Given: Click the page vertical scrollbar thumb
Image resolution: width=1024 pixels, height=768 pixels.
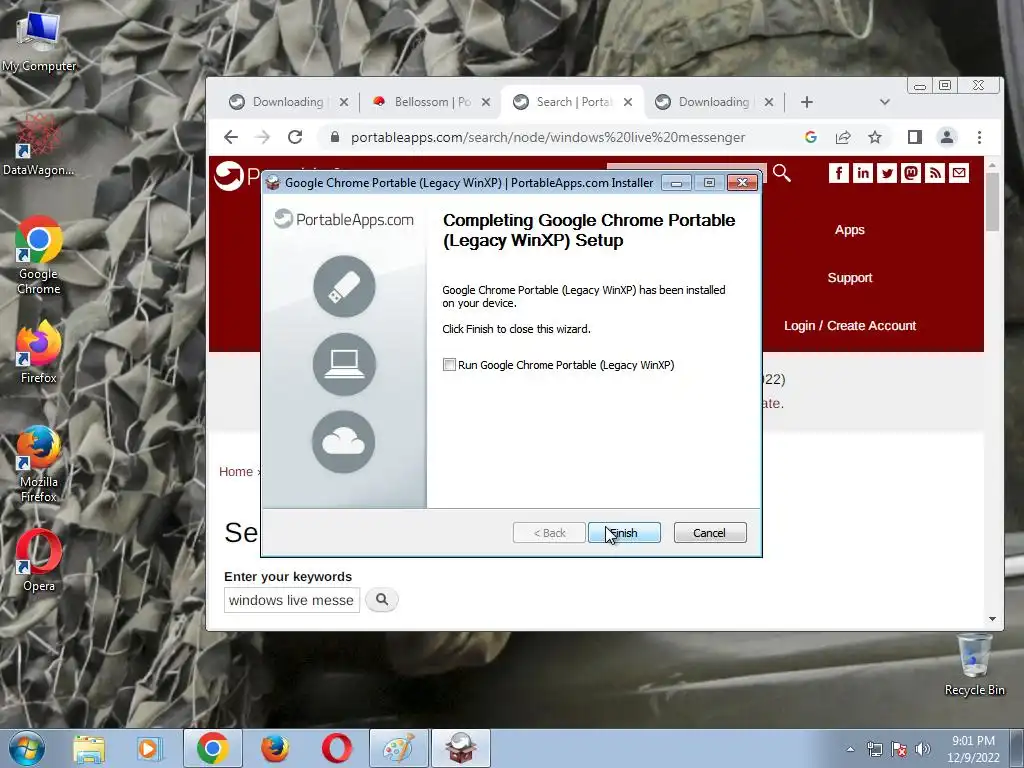Looking at the screenshot, I should (993, 202).
